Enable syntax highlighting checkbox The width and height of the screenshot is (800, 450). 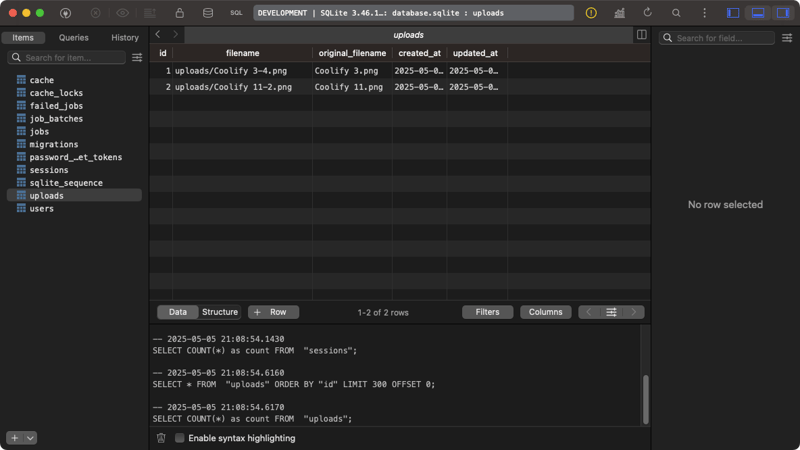coord(180,438)
